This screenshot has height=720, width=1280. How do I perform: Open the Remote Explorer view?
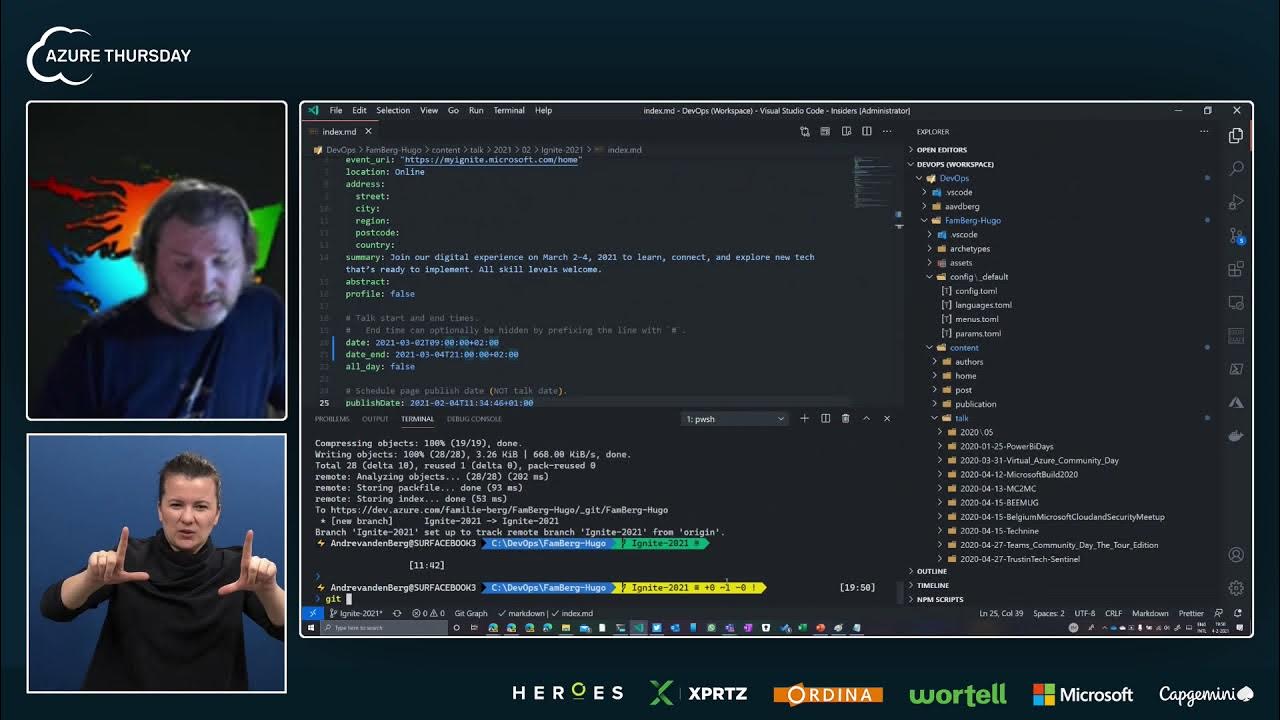click(1236, 302)
